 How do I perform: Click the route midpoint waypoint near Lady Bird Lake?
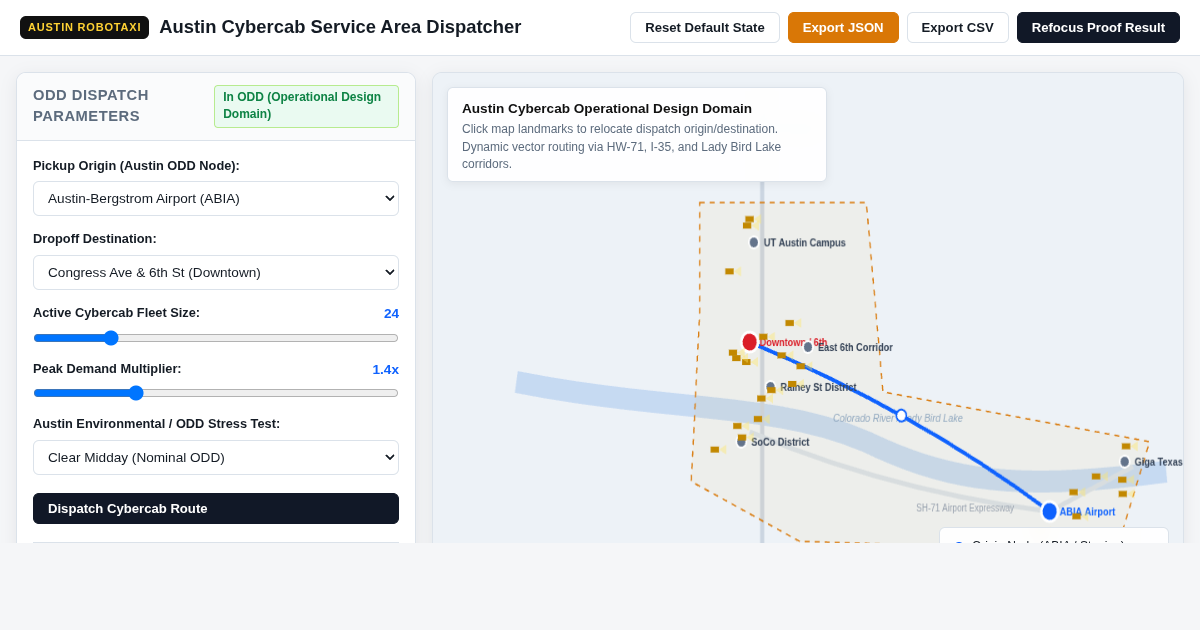point(901,415)
